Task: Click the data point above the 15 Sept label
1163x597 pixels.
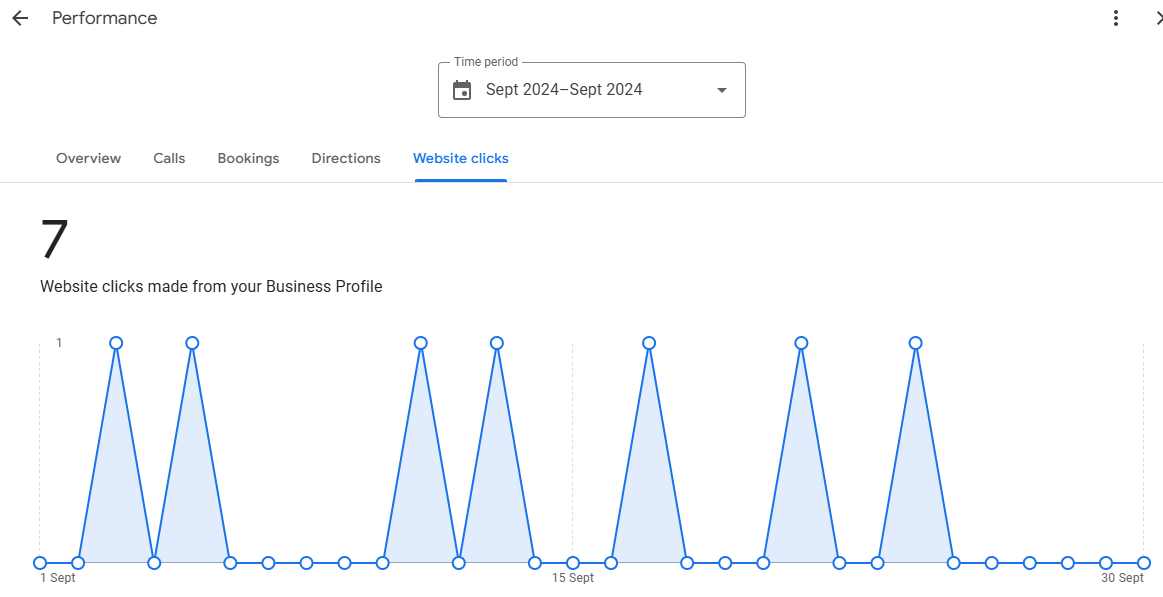Action: pos(573,563)
